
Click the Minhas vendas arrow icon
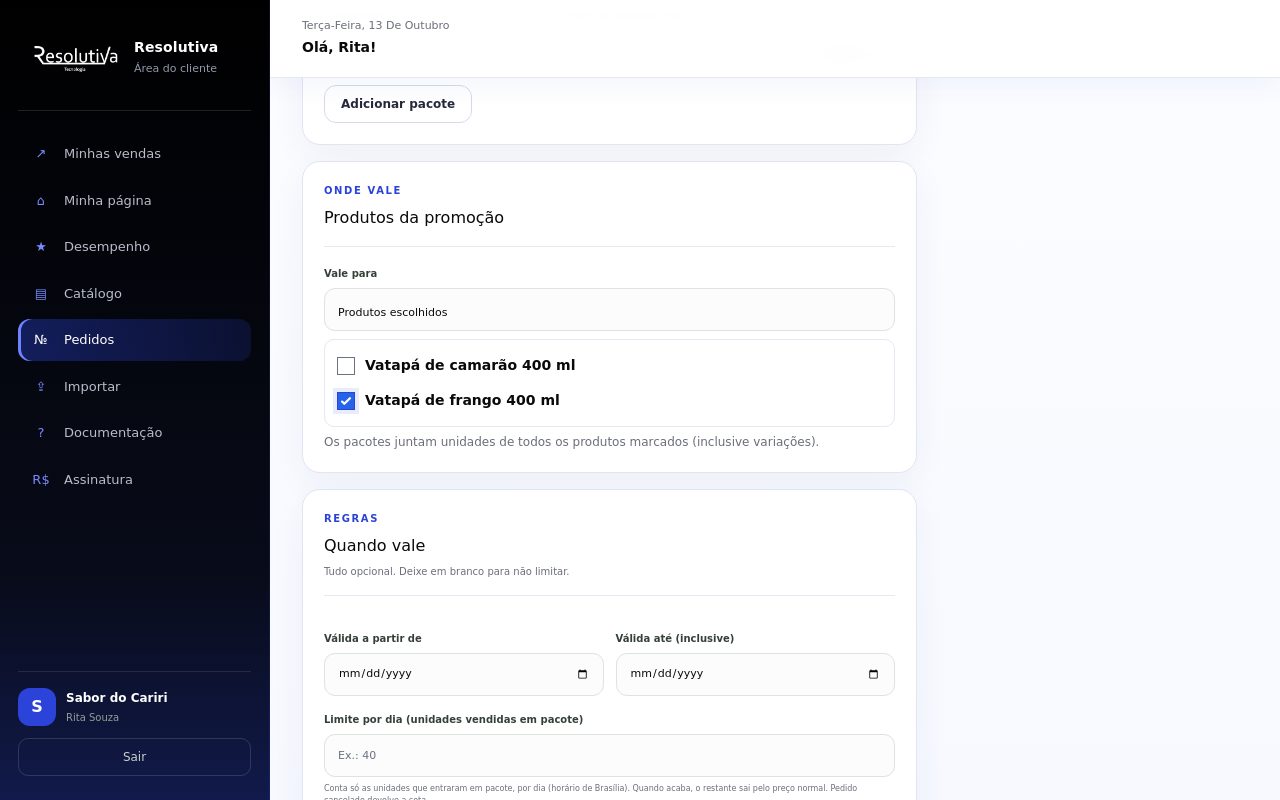click(x=41, y=154)
